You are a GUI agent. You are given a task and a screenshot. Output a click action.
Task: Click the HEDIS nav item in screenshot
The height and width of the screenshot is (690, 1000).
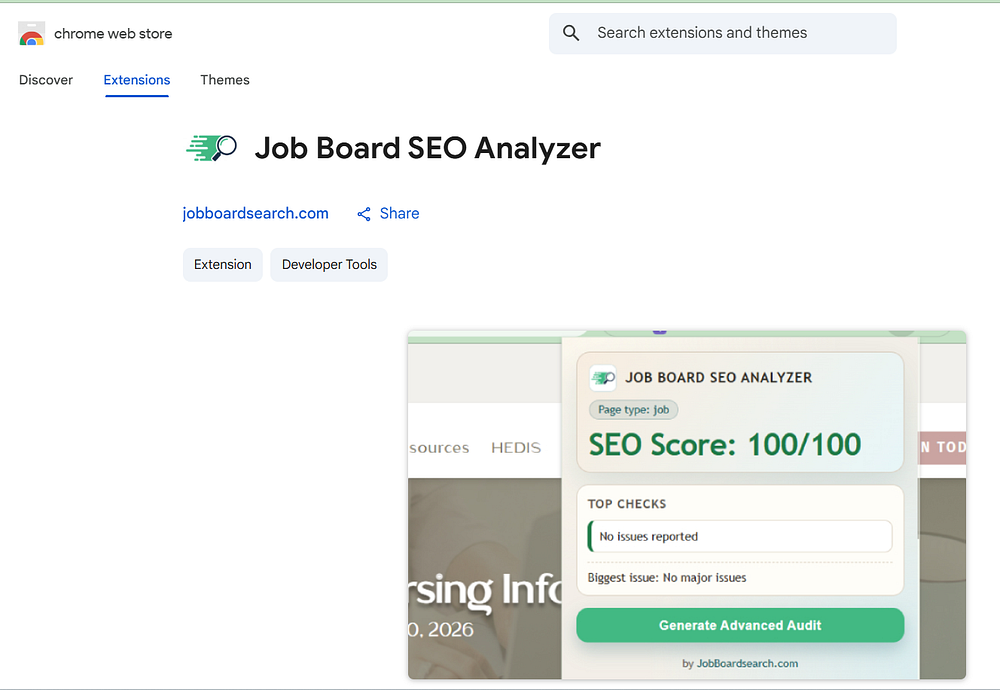[516, 447]
